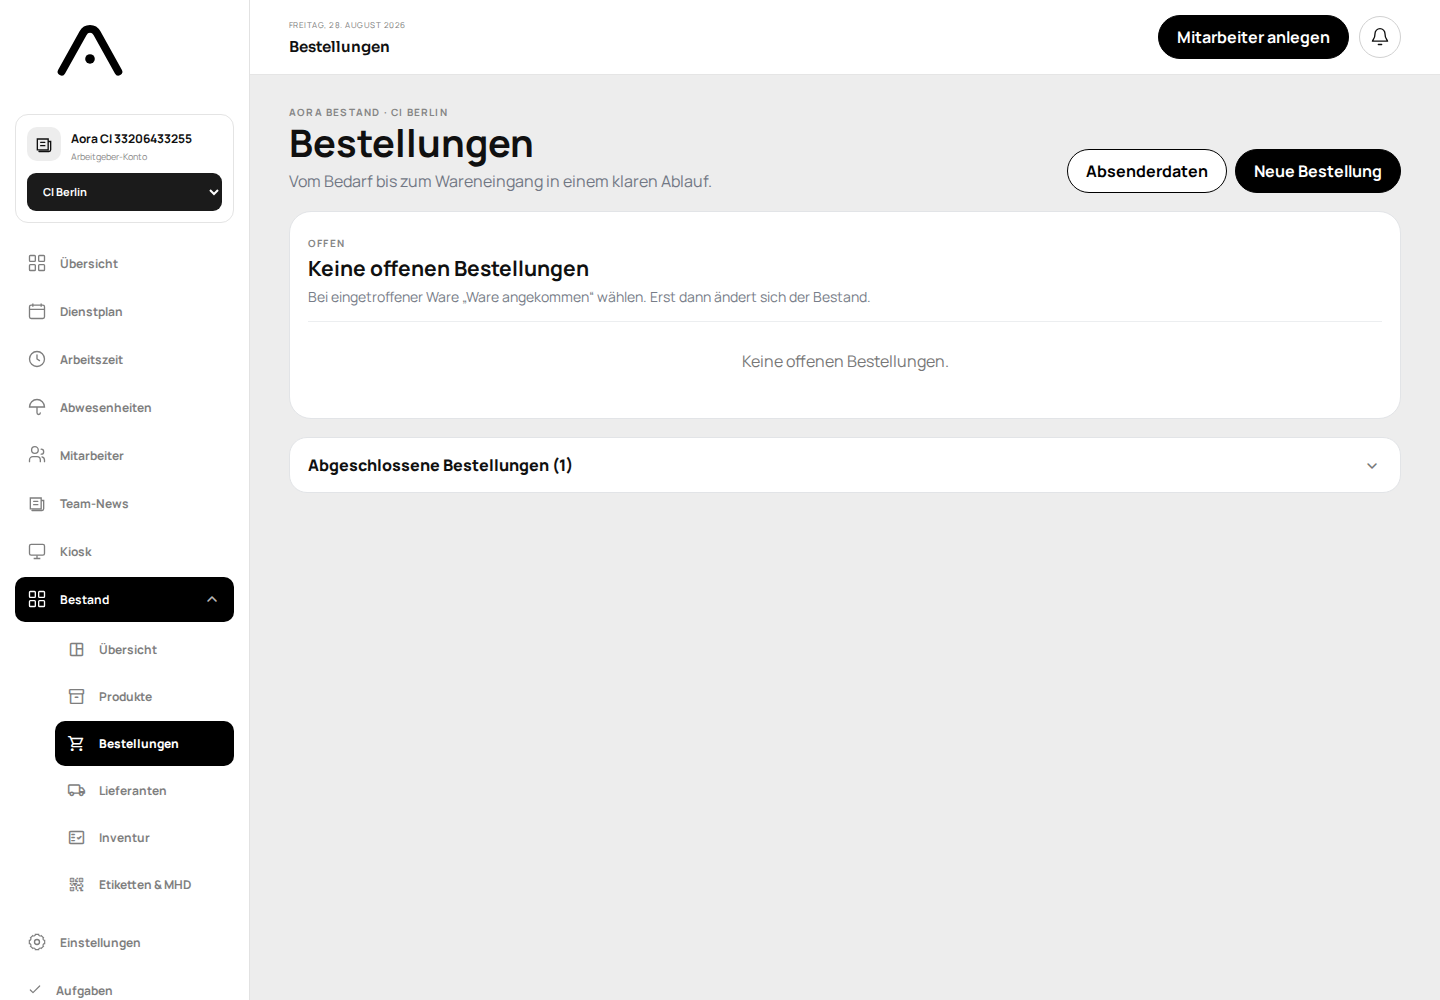Click the Abwesenheiten umbrella icon

click(x=37, y=407)
